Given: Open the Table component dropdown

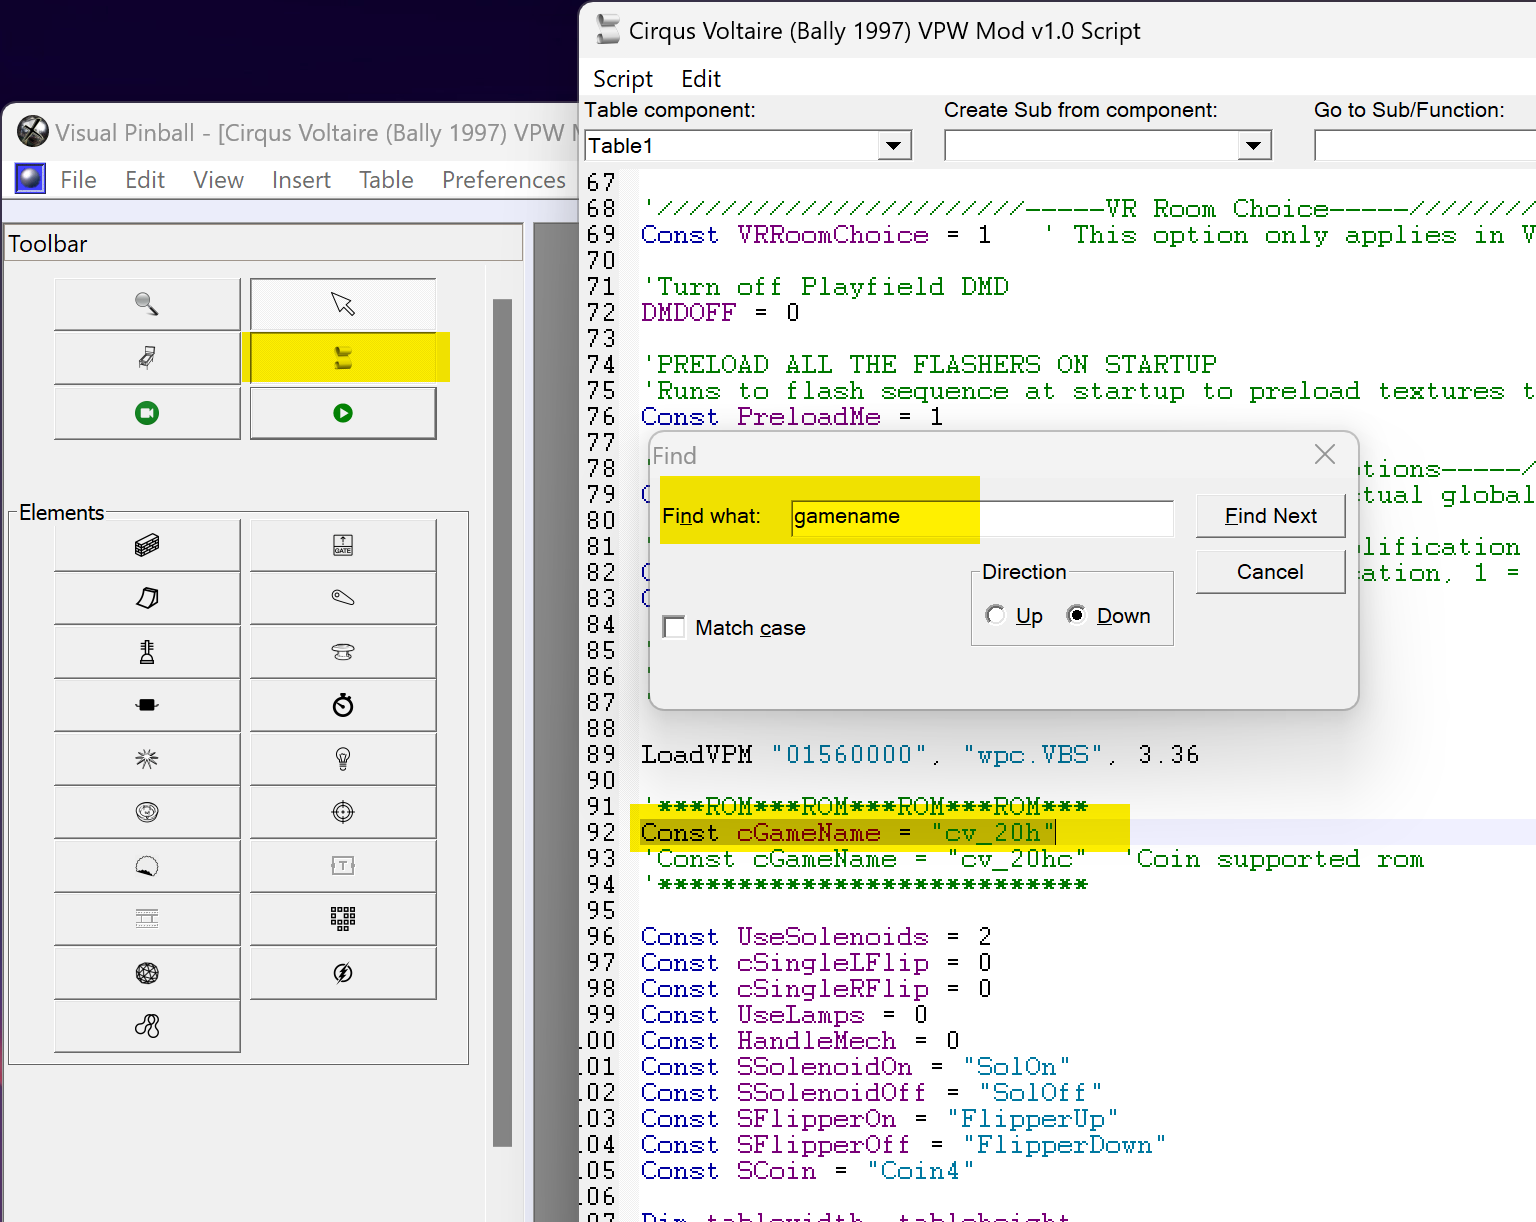Looking at the screenshot, I should click(x=893, y=145).
